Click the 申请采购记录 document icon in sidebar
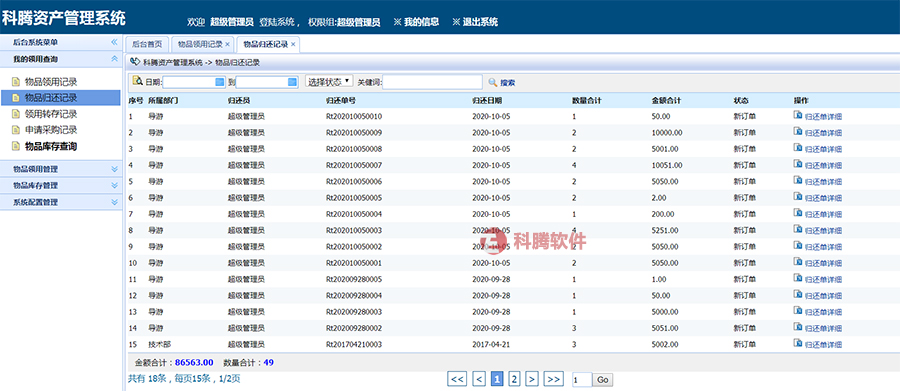Viewport: 900px width, 391px height. coord(16,130)
